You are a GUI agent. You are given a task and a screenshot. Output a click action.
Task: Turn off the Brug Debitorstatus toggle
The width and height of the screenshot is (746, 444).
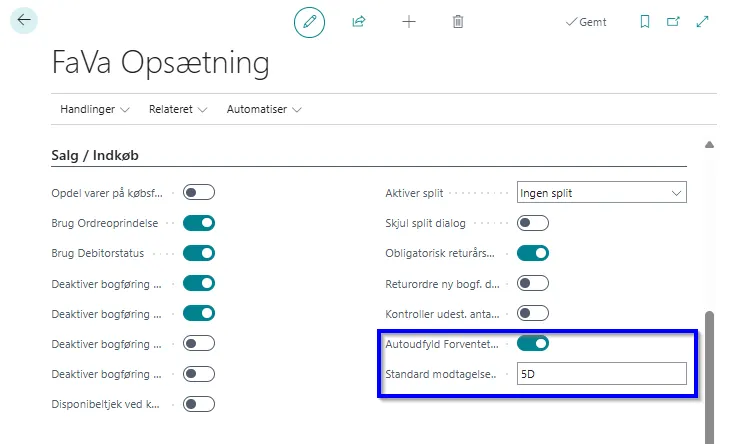(199, 253)
